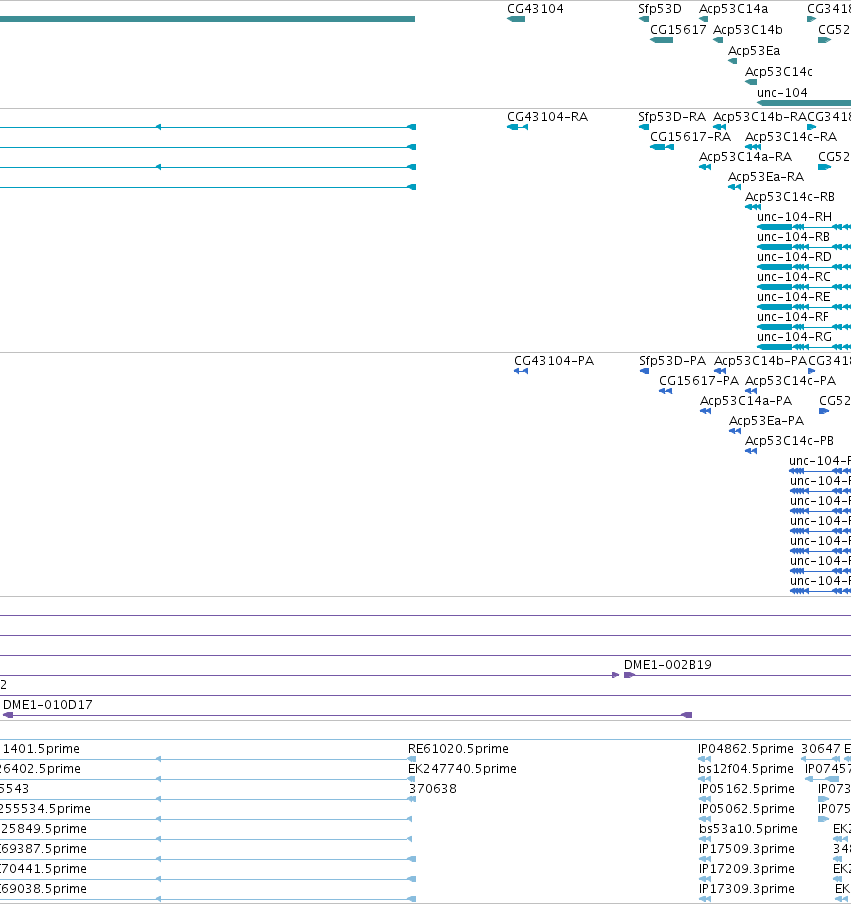This screenshot has height=904, width=851.
Task: Click the Sfp53D gene label
Action: point(660,9)
